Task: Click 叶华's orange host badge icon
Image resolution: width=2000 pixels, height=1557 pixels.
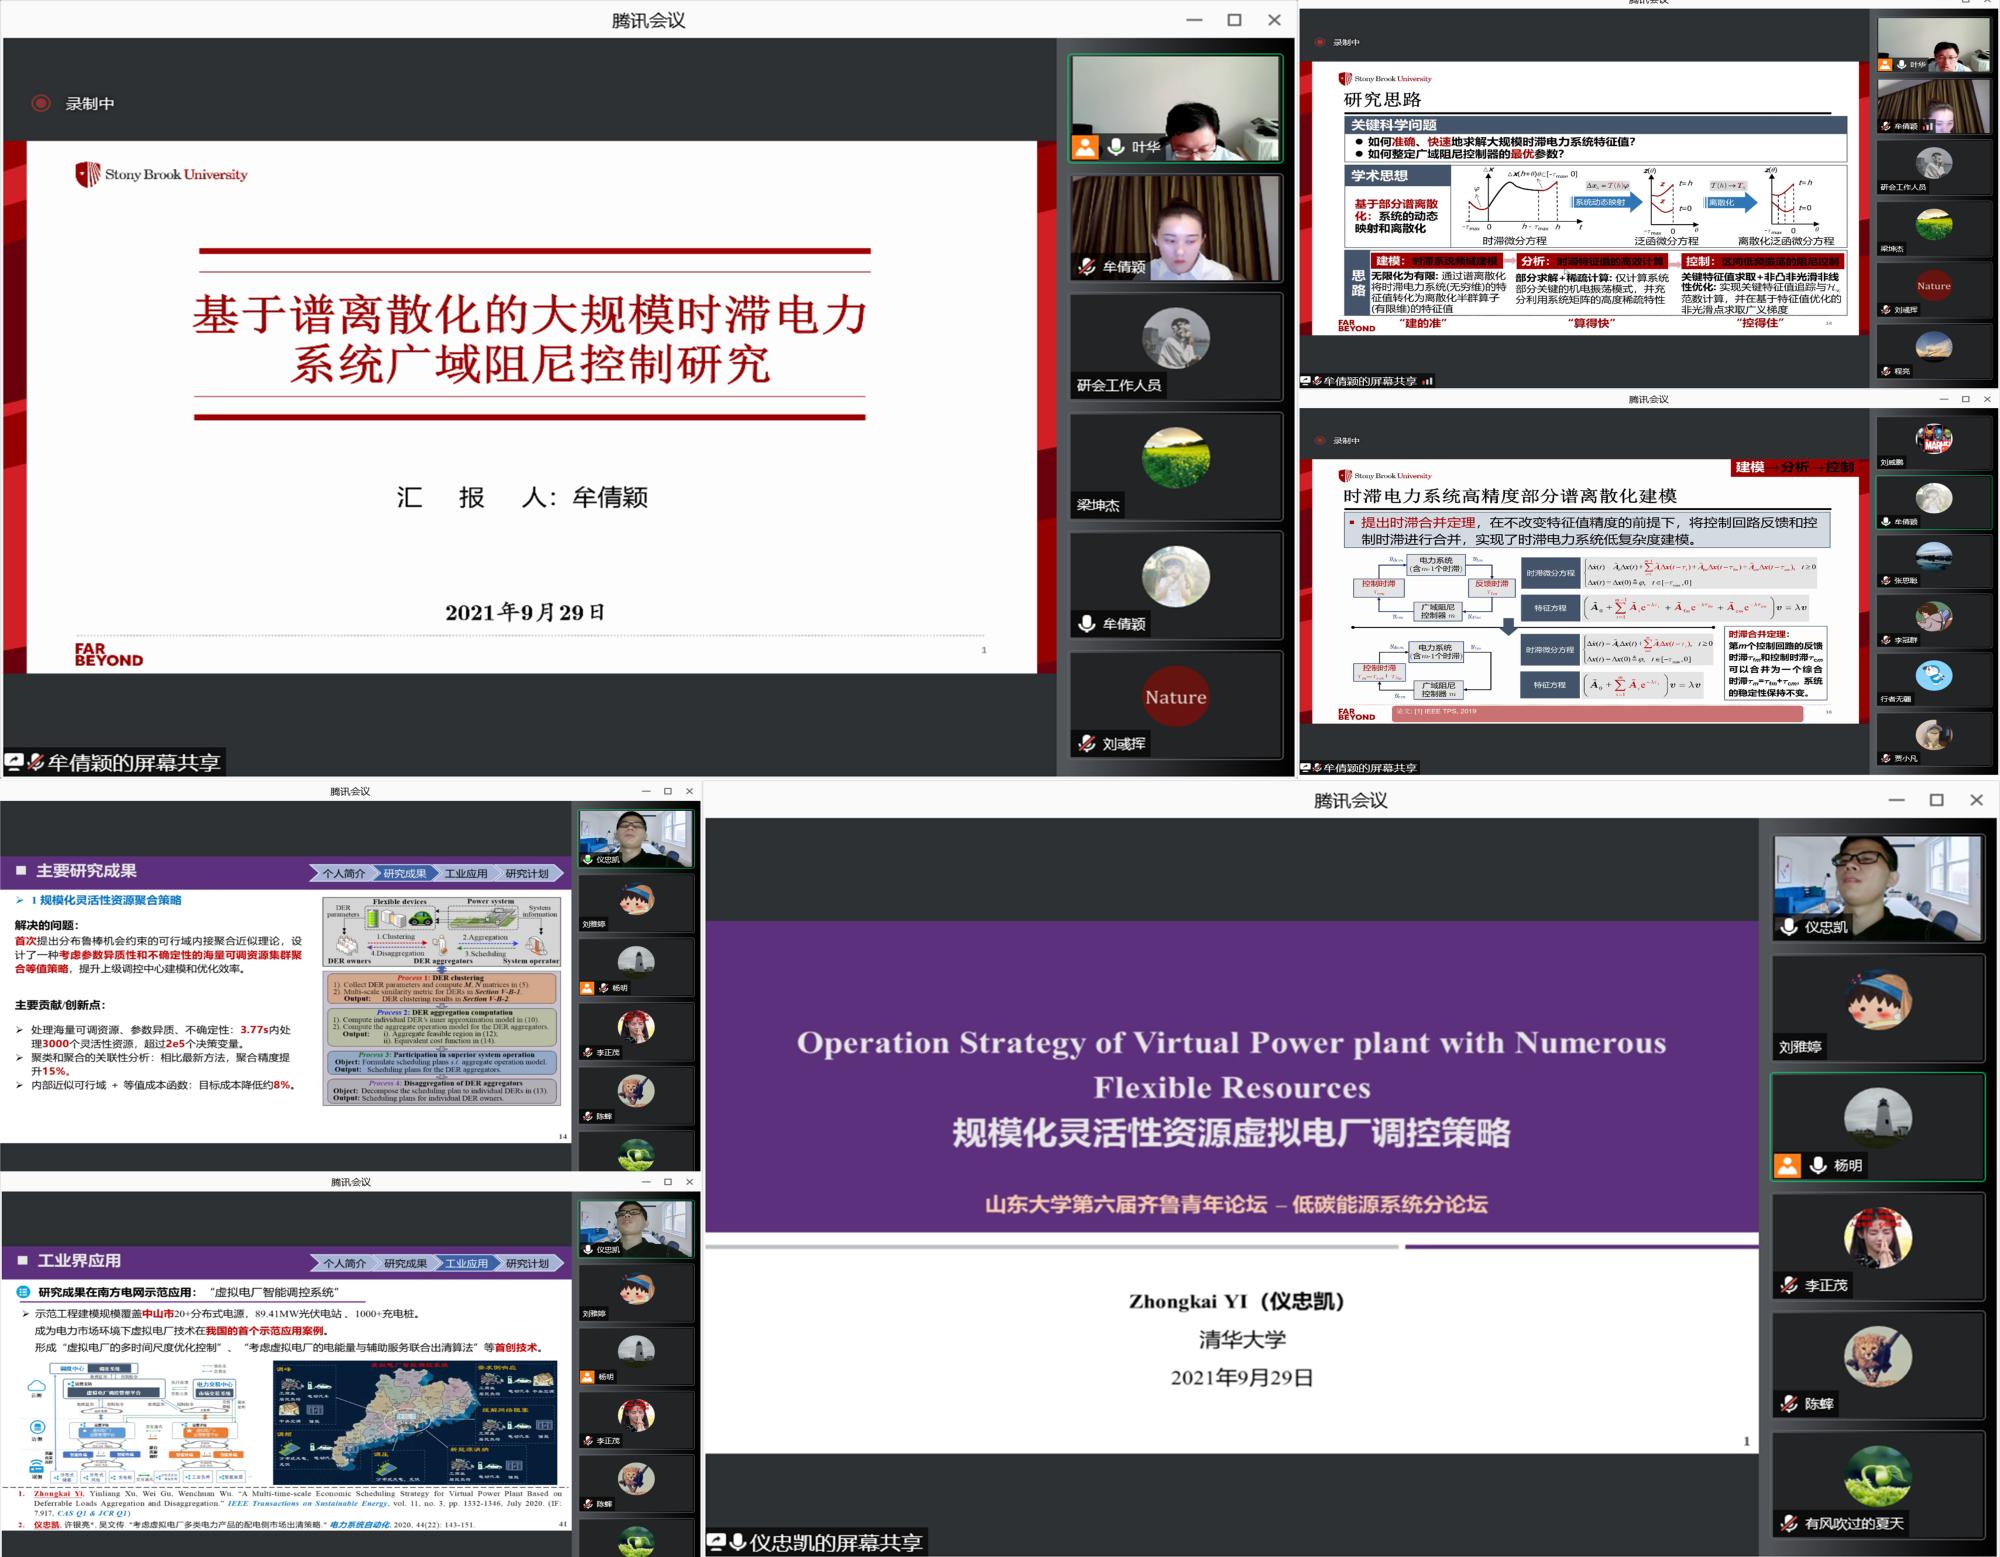Action: (1085, 147)
